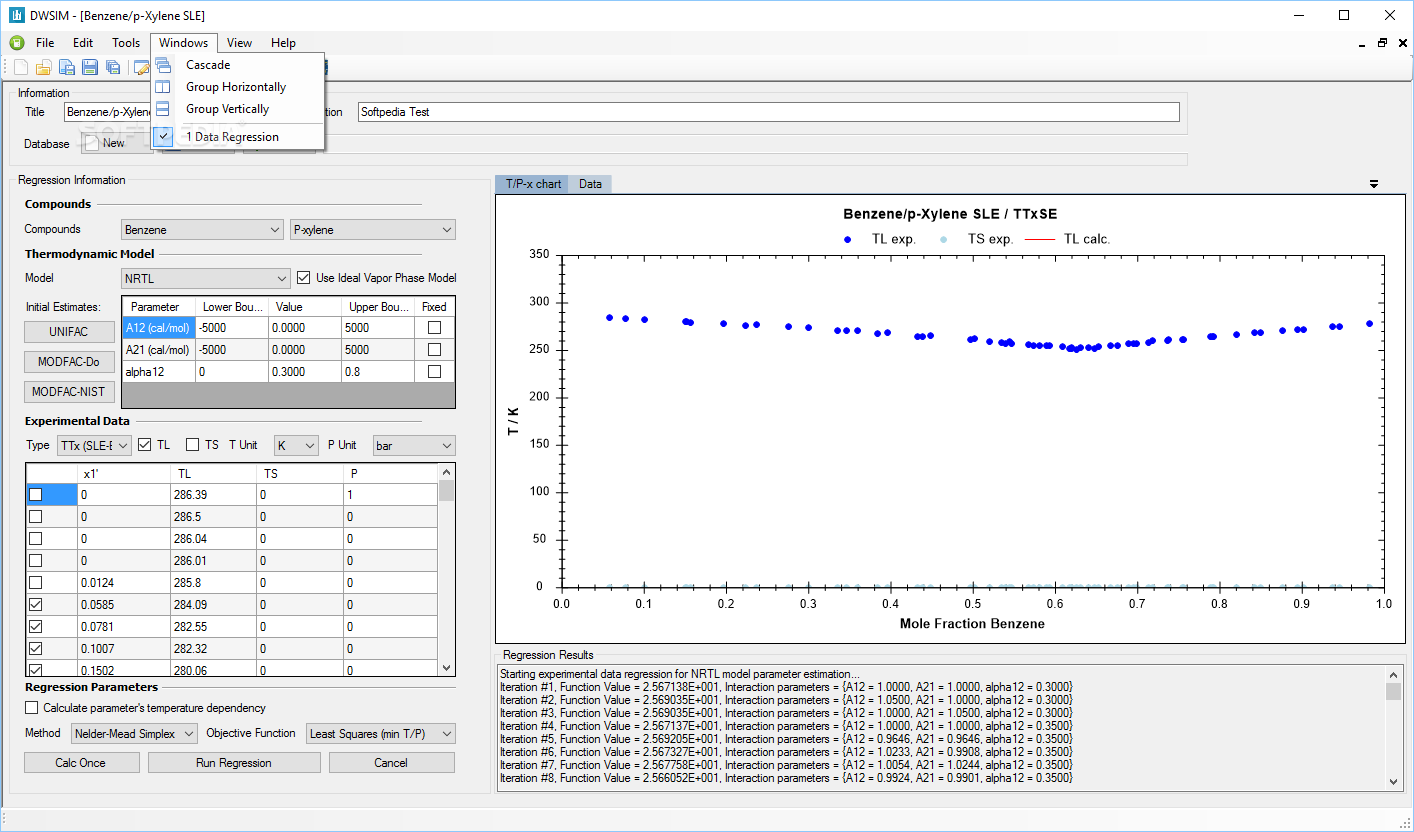The height and width of the screenshot is (832, 1414).
Task: Click the Softpedia Test description field
Action: (768, 112)
